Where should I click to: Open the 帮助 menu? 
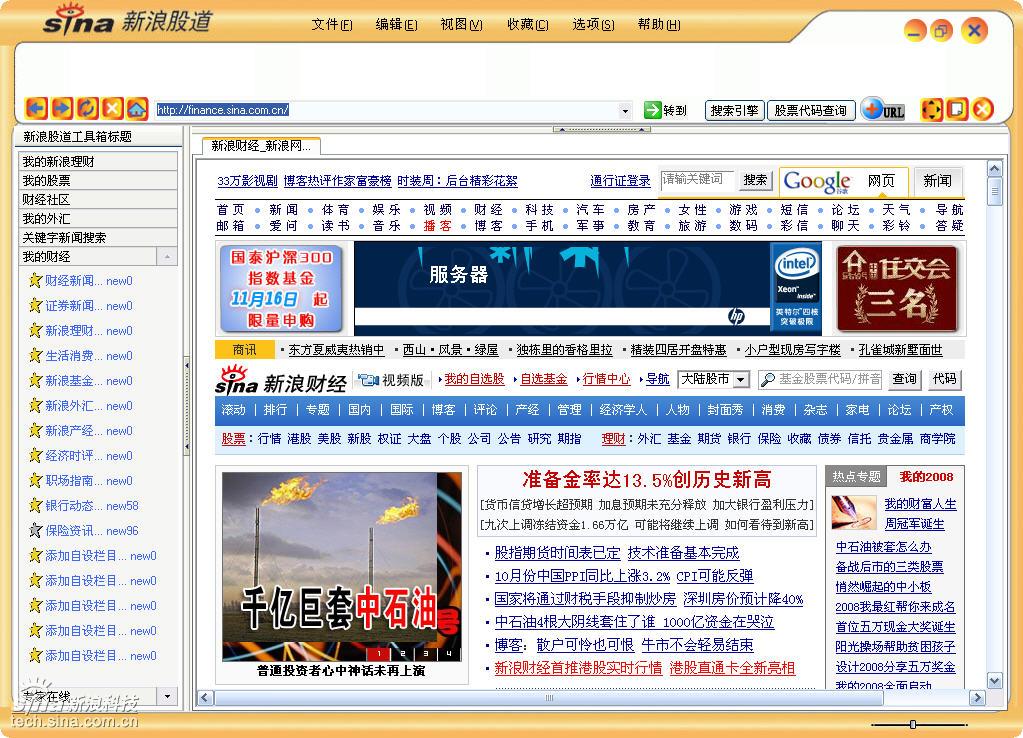[659, 25]
